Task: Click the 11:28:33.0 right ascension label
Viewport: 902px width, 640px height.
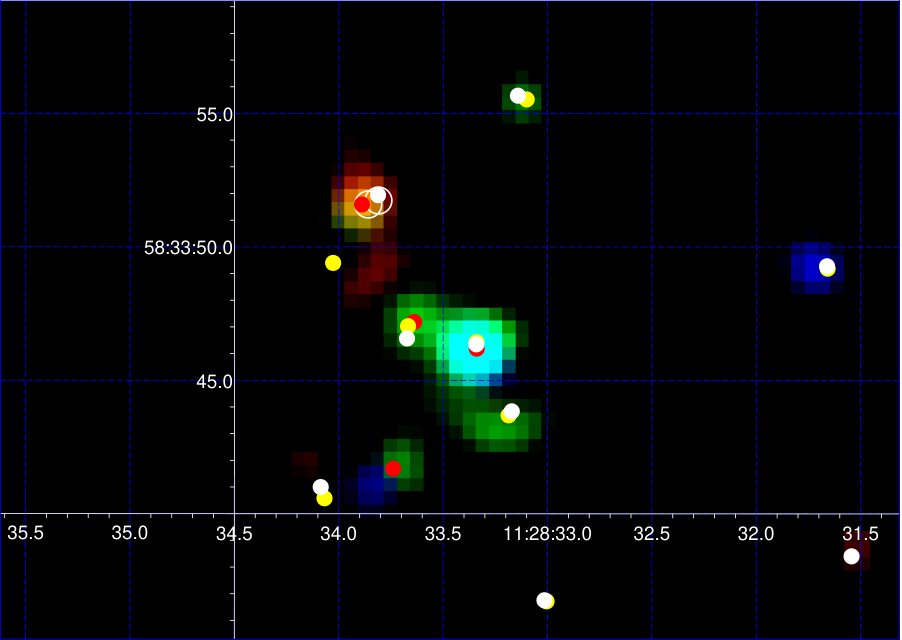Action: point(548,535)
